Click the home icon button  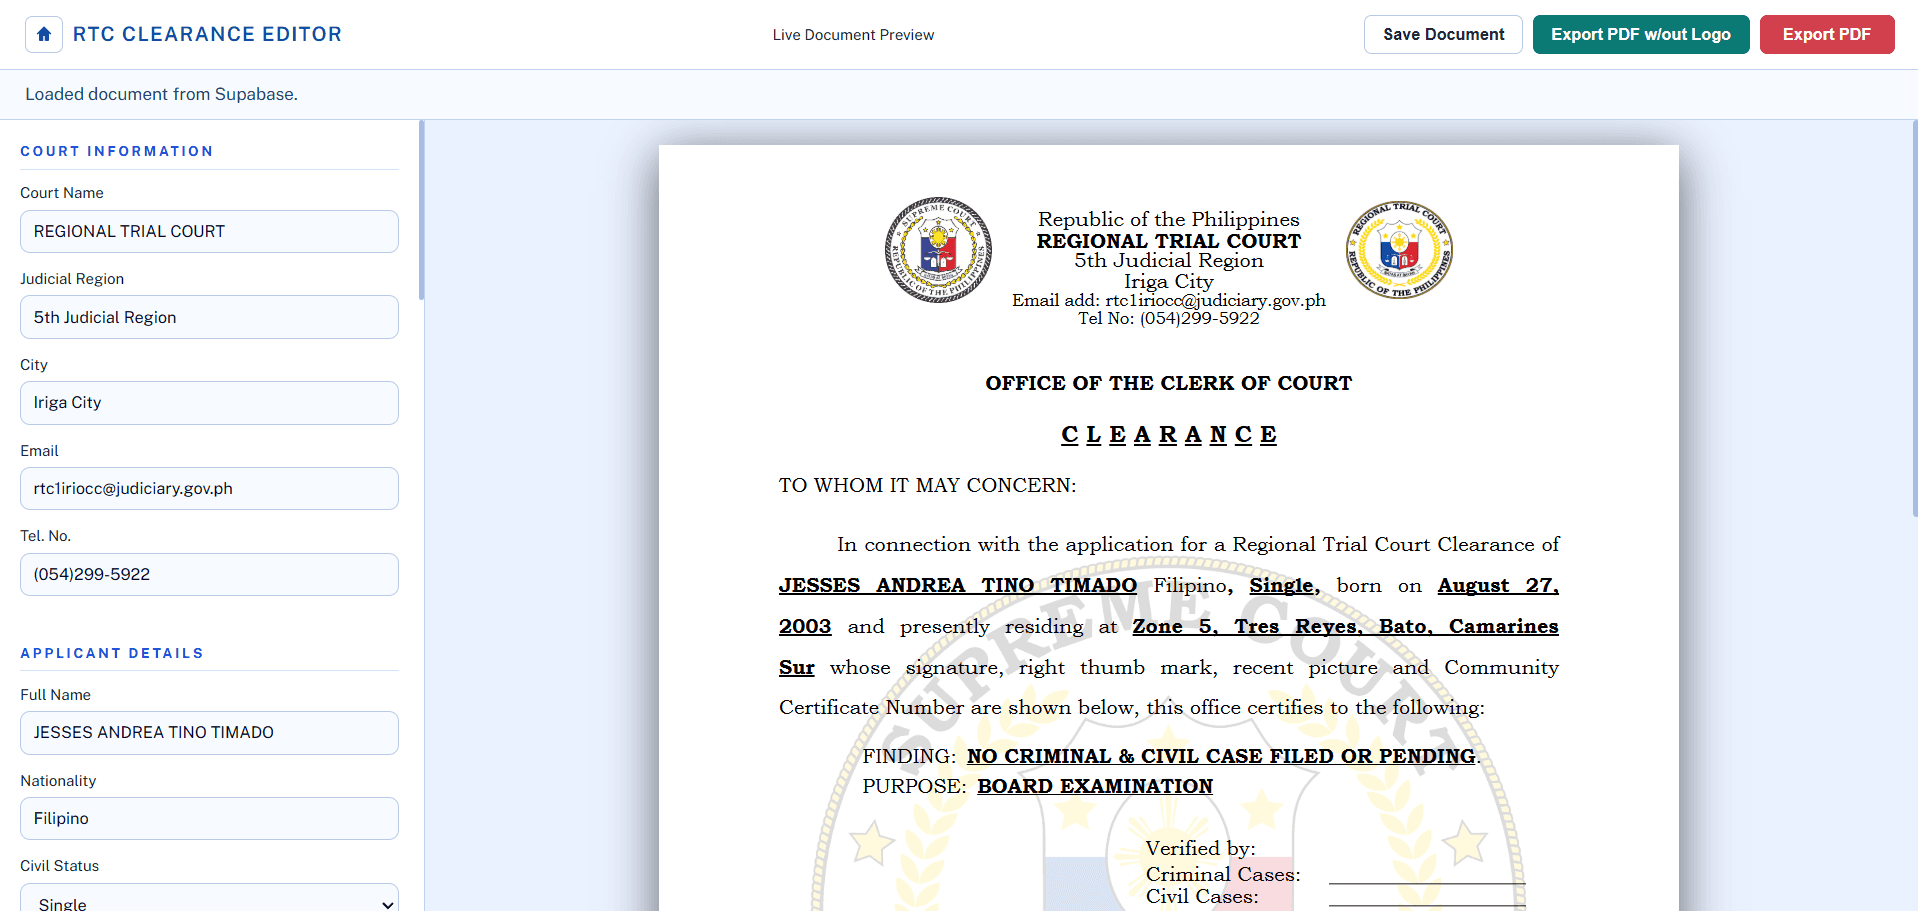[44, 34]
